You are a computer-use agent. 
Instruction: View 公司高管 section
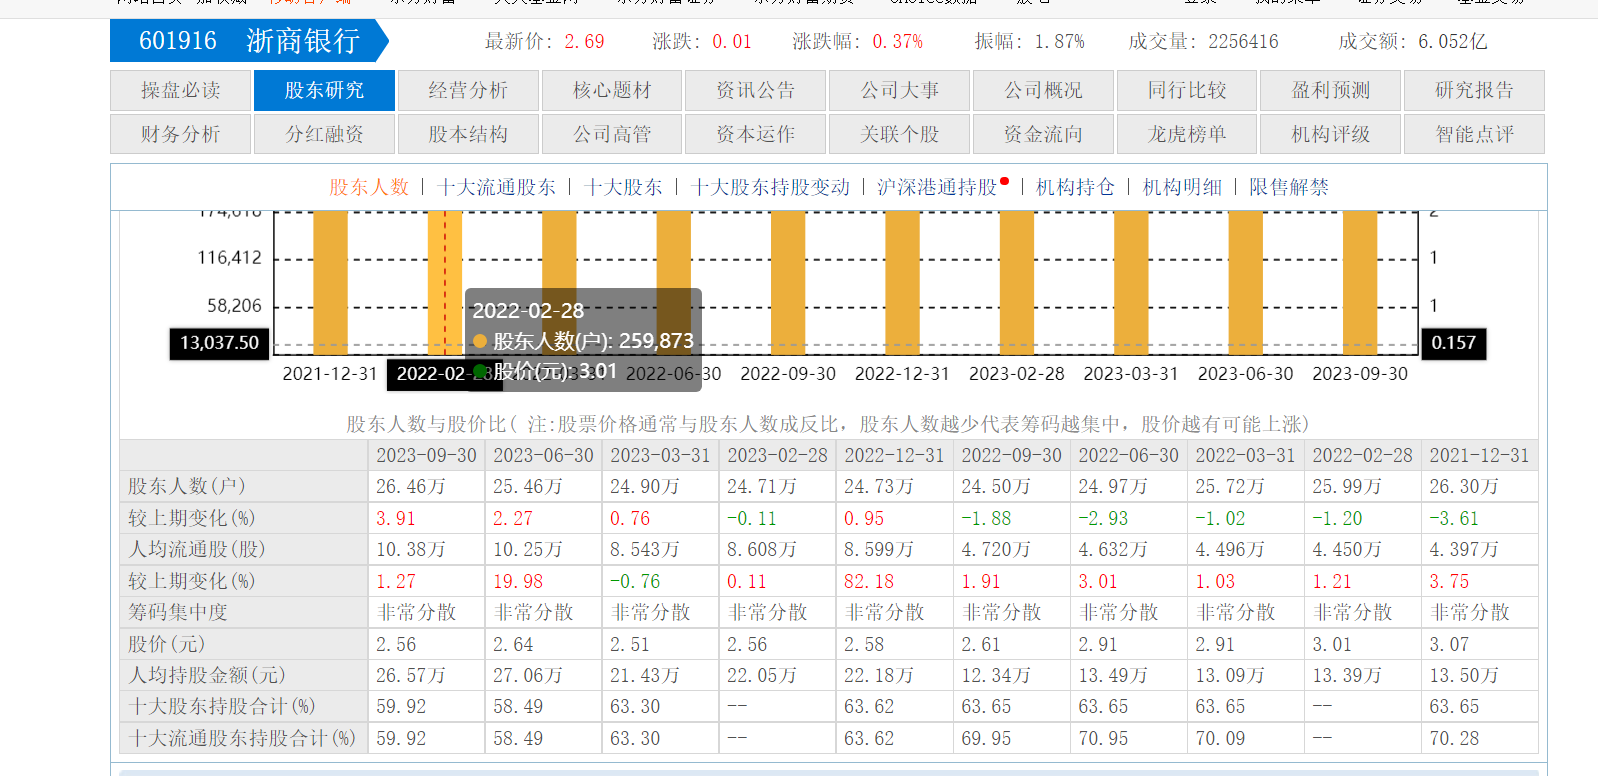612,134
